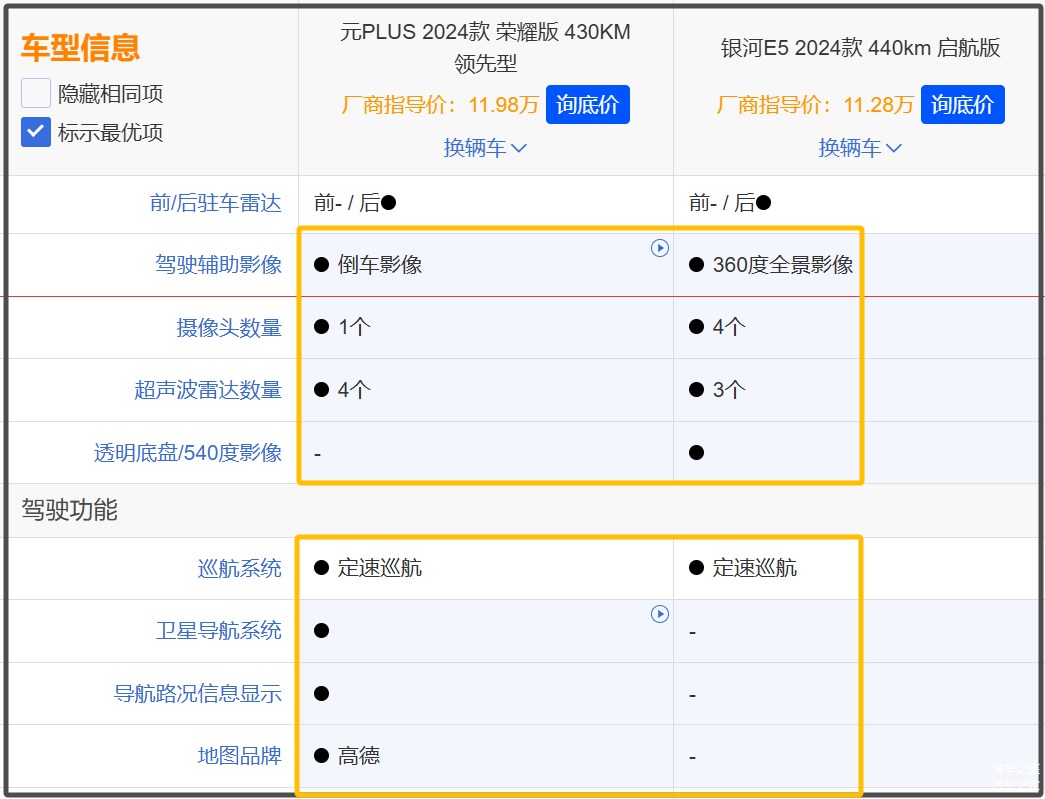This screenshot has width=1045, height=799.
Task: Uncheck the 标示最优项 checkbox
Action: [36, 132]
